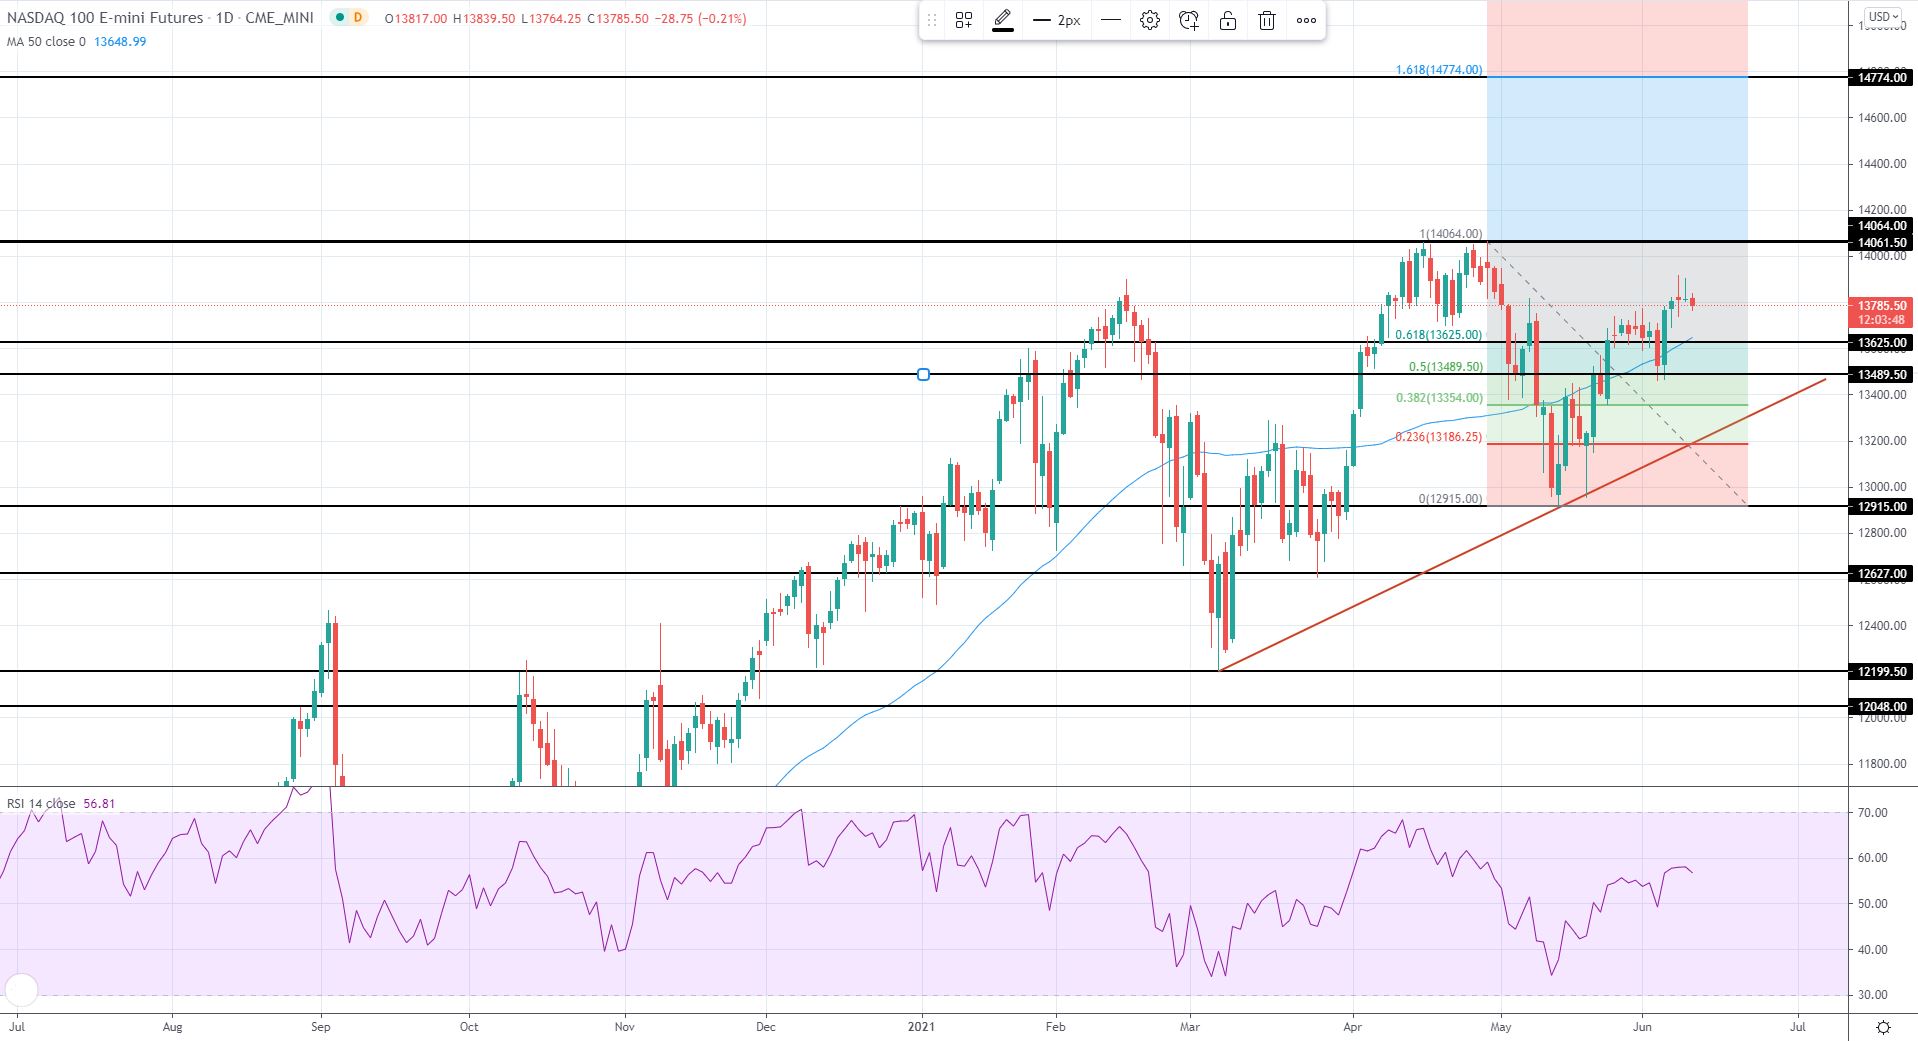The image size is (1918, 1041).
Task: Click the round logo button at bottom left
Action: [x=21, y=990]
